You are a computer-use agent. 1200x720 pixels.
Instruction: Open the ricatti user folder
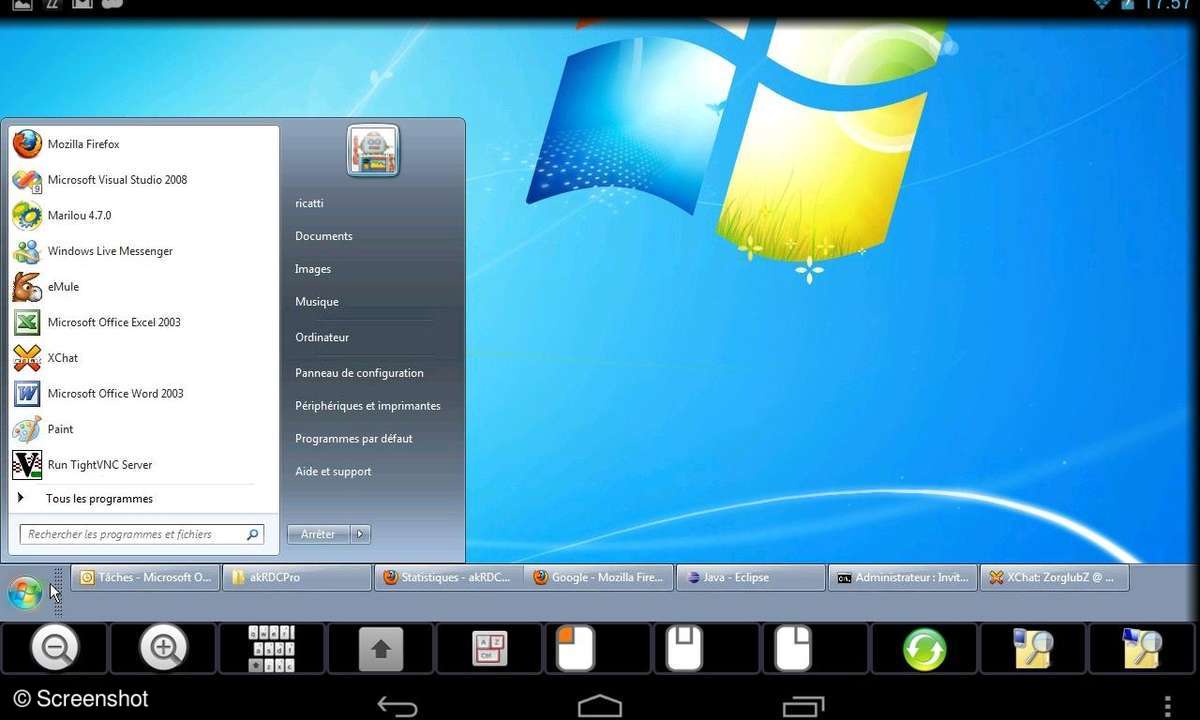coord(309,203)
